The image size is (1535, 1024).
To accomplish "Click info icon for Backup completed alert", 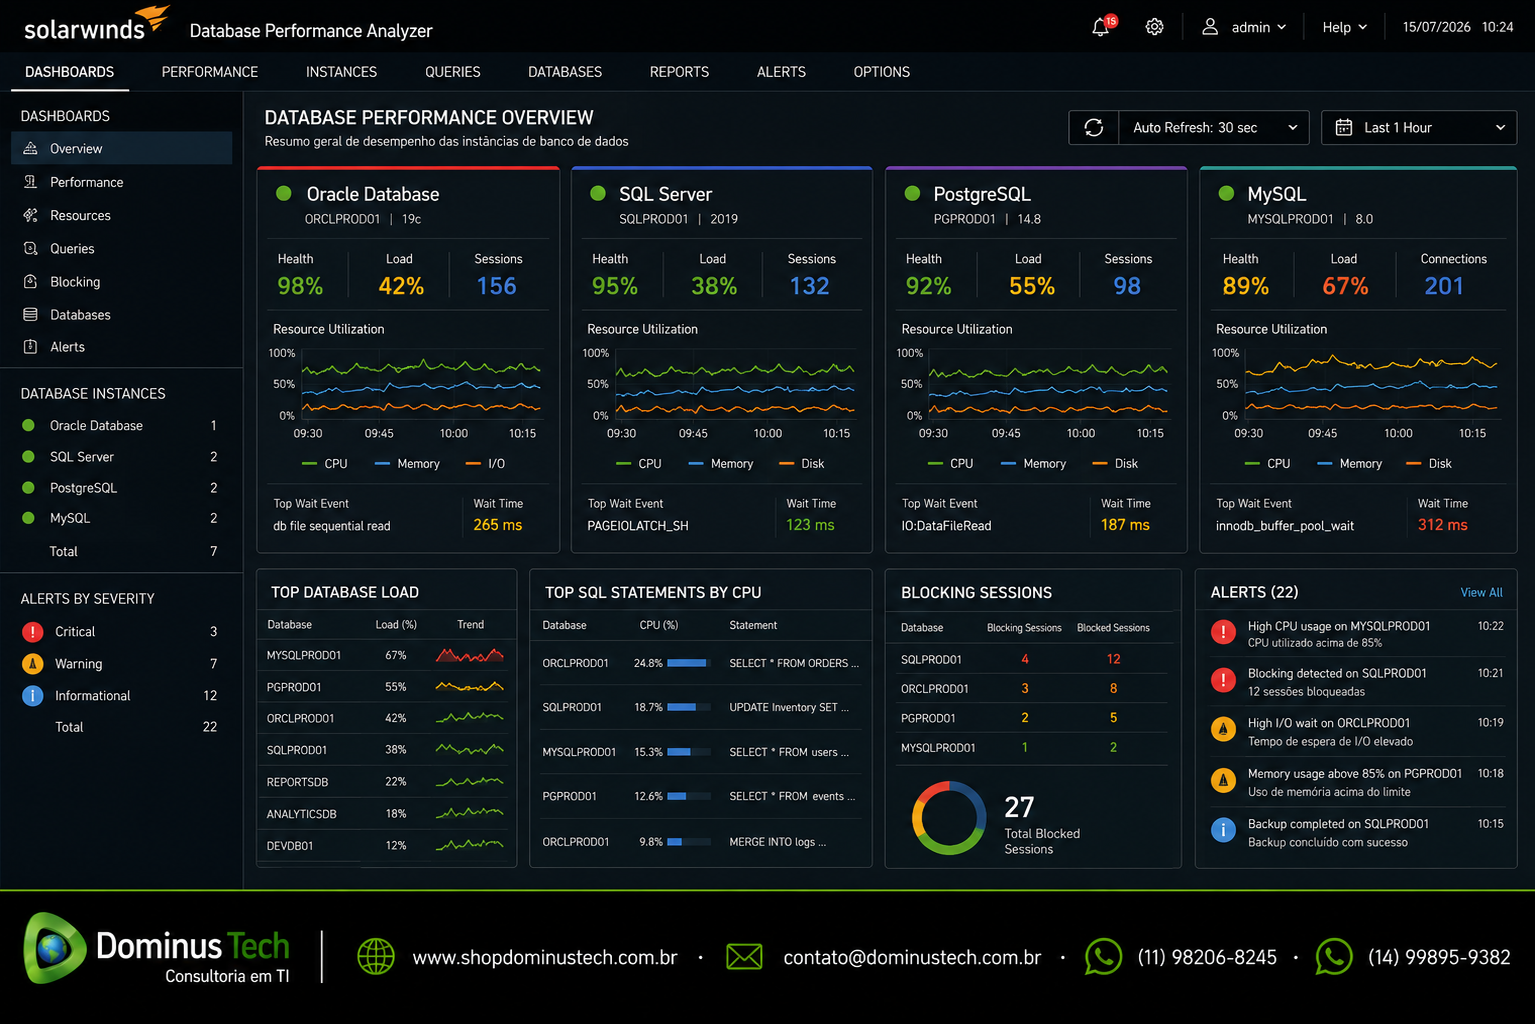I will point(1223,830).
